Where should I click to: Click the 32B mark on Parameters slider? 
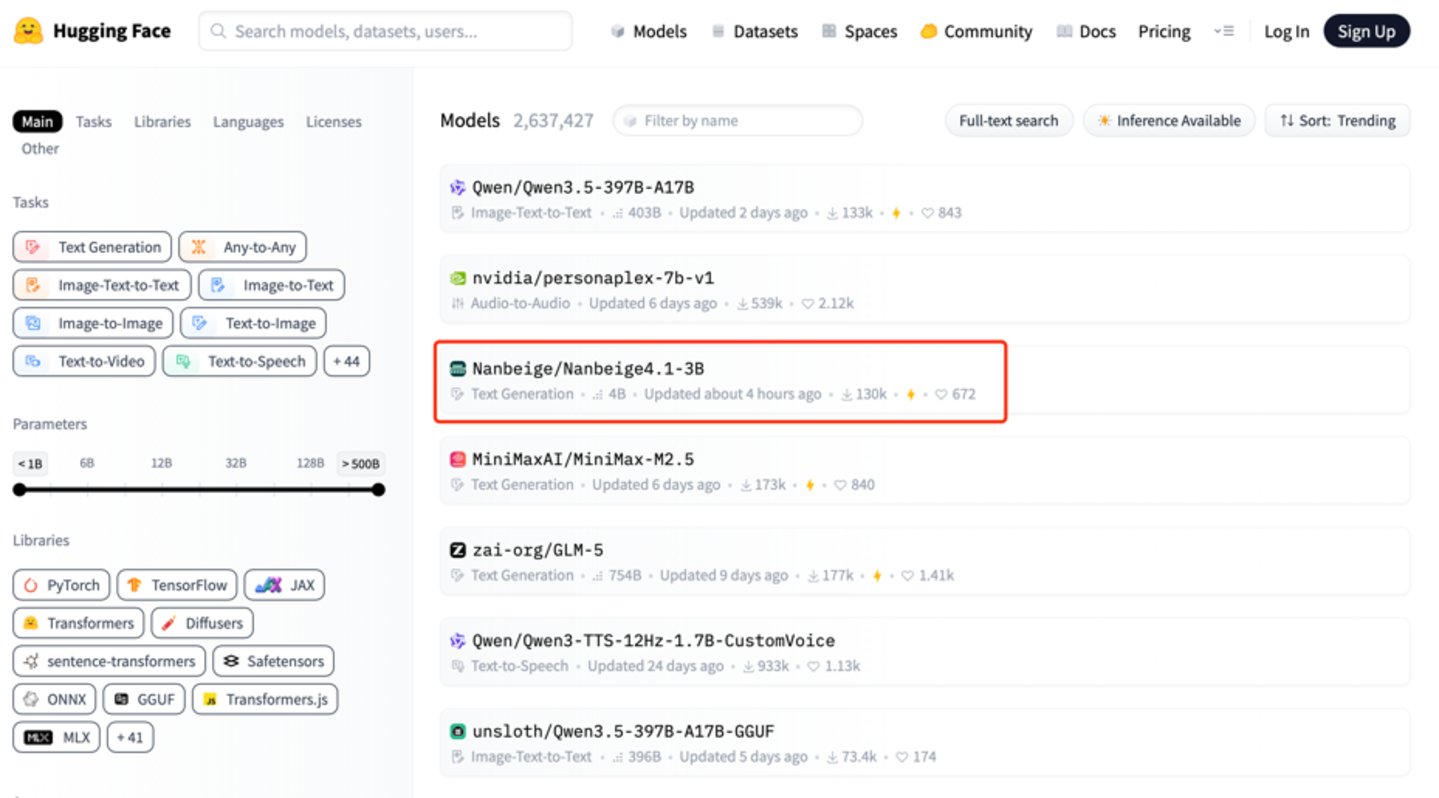(236, 464)
